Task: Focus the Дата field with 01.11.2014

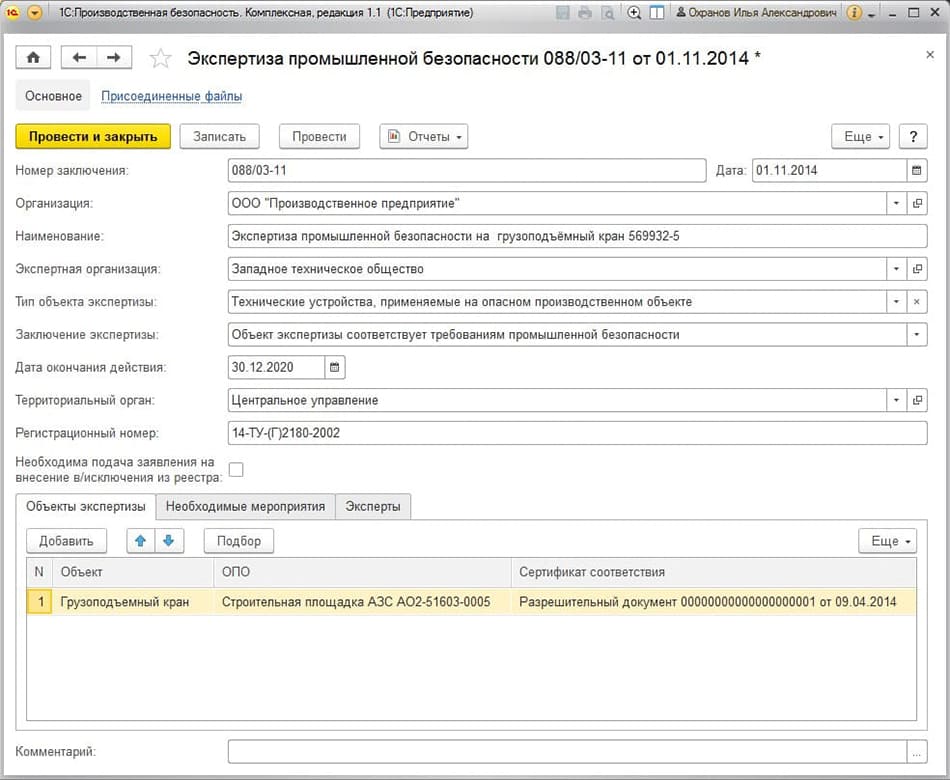Action: coord(829,170)
